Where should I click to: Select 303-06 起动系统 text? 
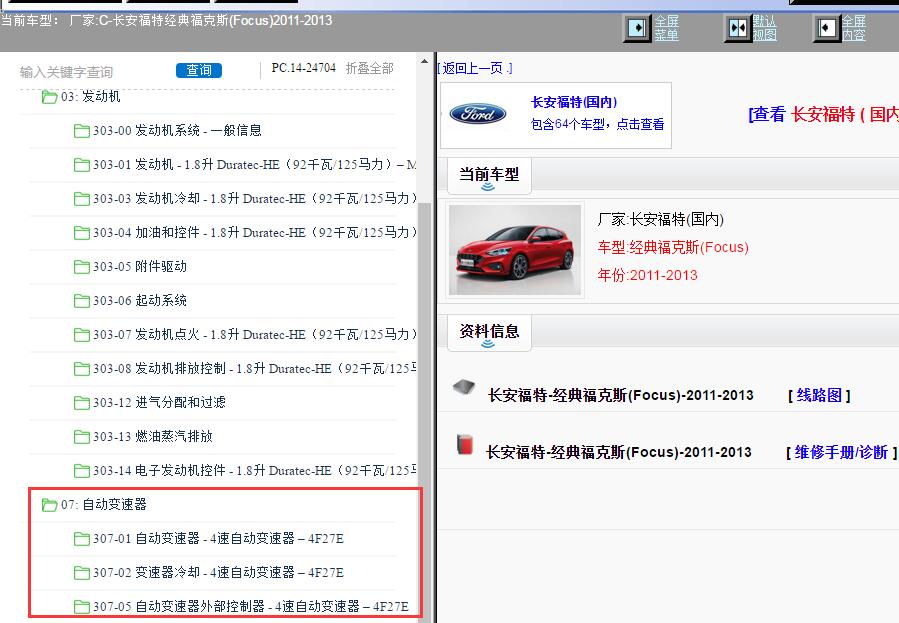[x=140, y=300]
